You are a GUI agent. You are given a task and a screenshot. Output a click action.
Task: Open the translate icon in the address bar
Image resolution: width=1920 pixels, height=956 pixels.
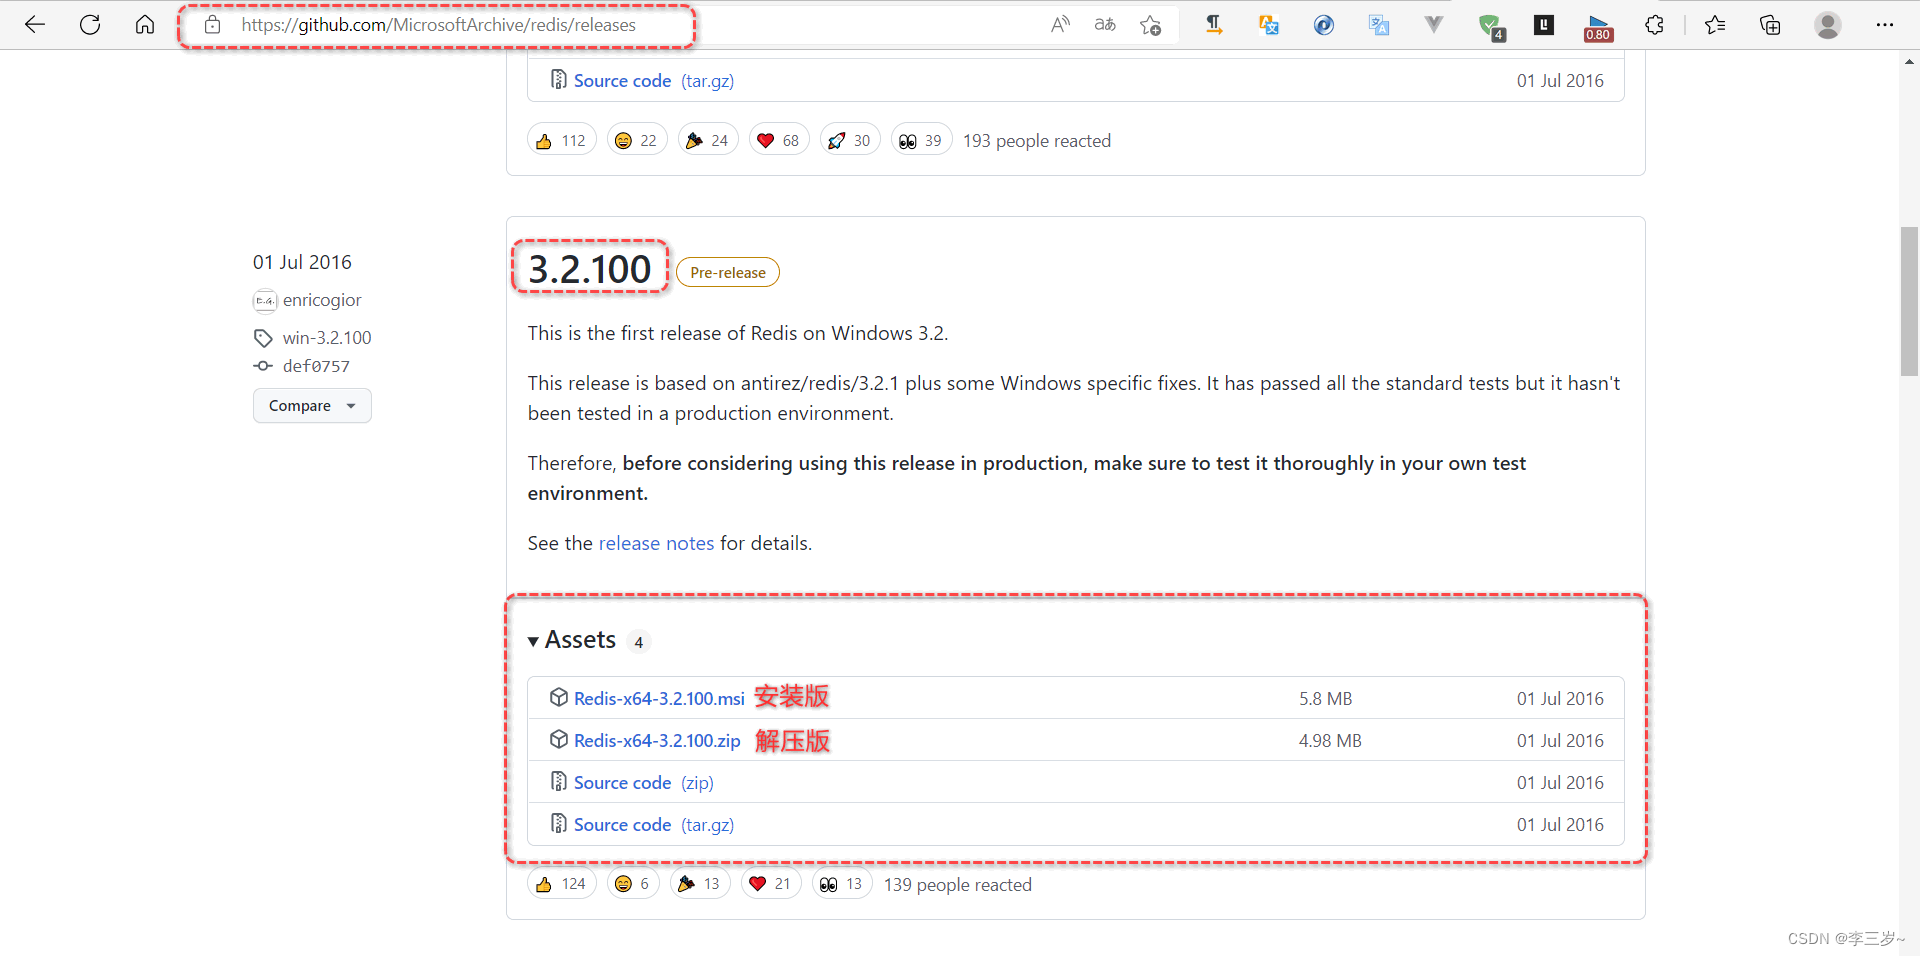(1105, 25)
